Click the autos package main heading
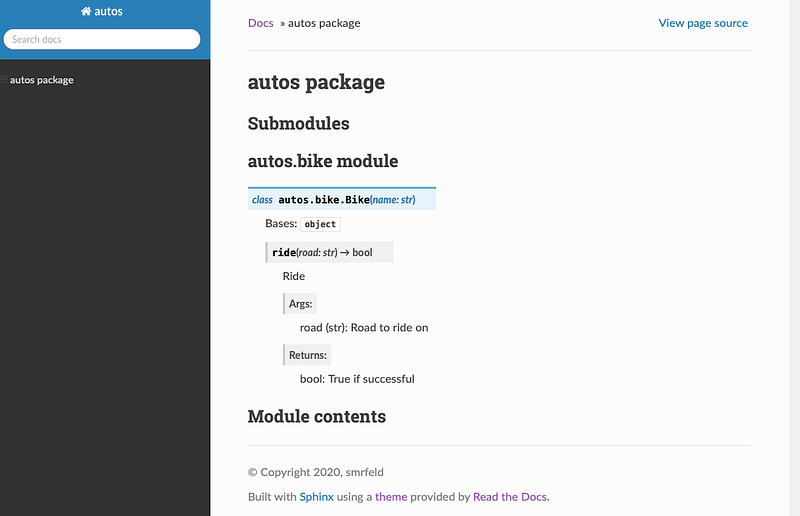Screen dimensions: 800x516 click(316, 82)
